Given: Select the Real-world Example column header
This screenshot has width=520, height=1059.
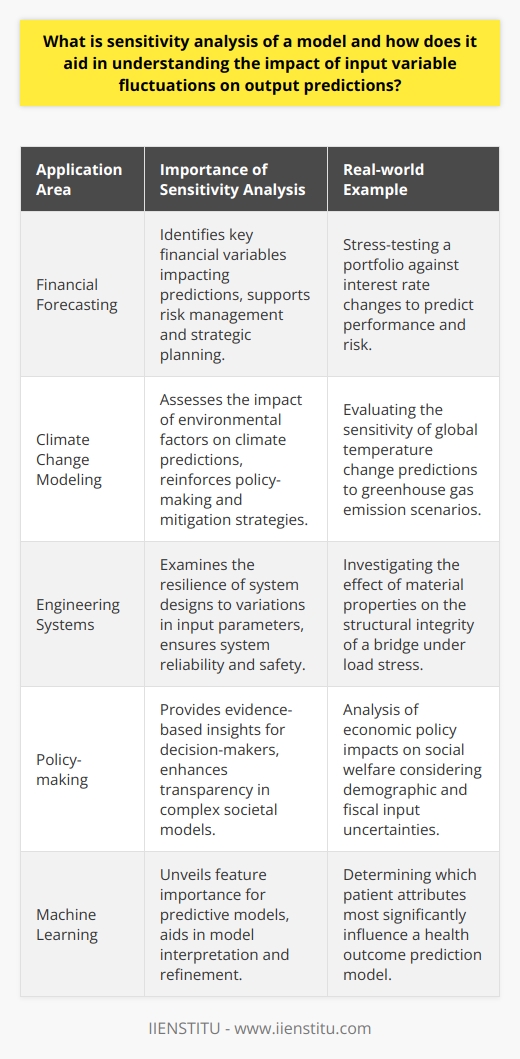Looking at the screenshot, I should tap(413, 178).
